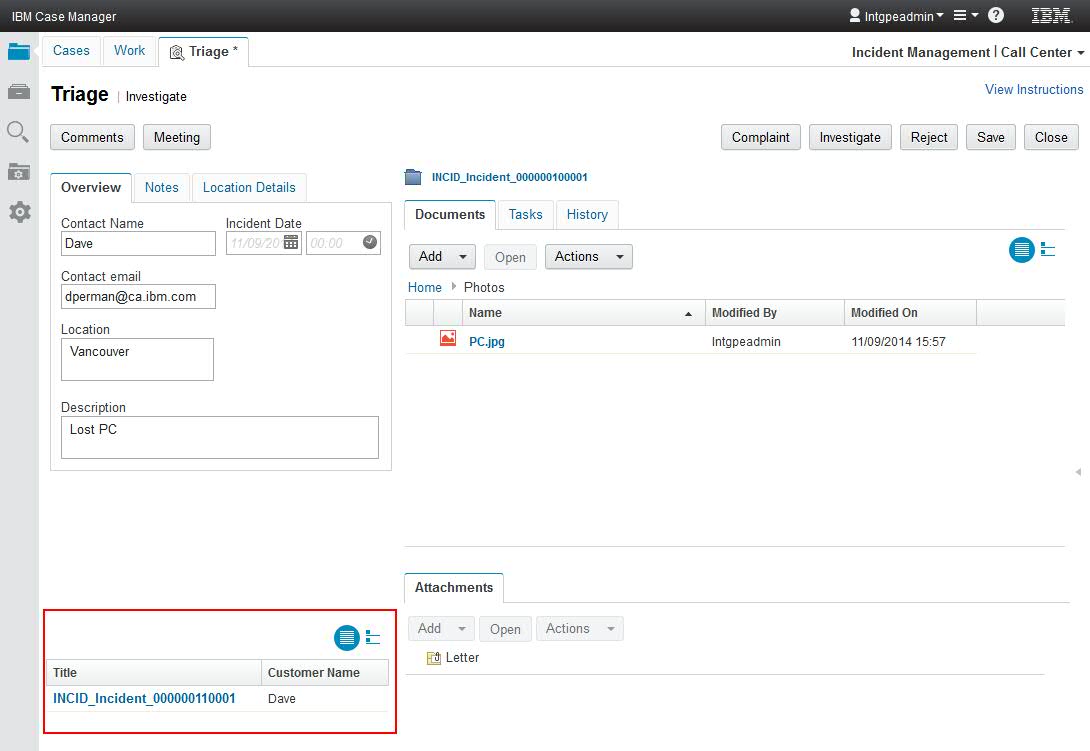Open the Call Center role dropdown
1090x751 pixels.
coord(1042,52)
